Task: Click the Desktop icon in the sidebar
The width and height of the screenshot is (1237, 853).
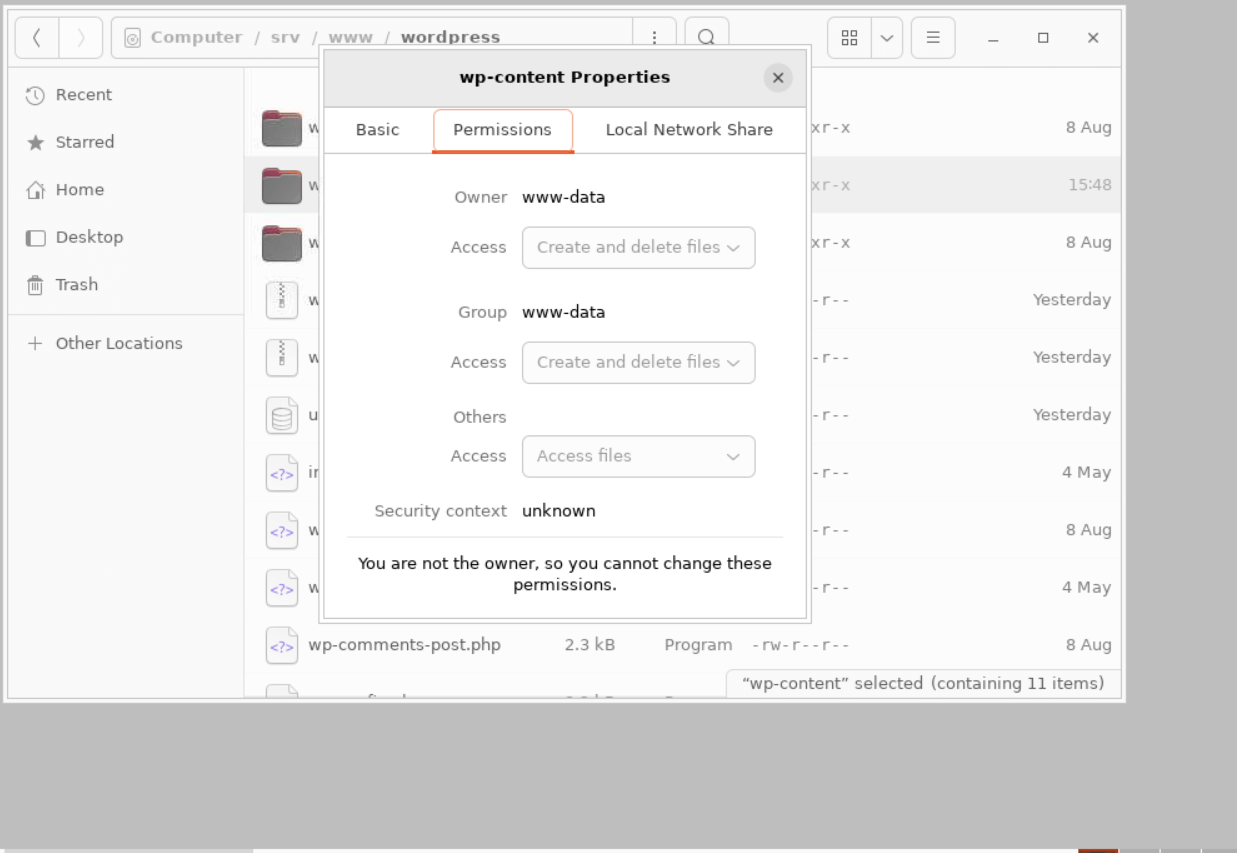Action: coord(36,238)
